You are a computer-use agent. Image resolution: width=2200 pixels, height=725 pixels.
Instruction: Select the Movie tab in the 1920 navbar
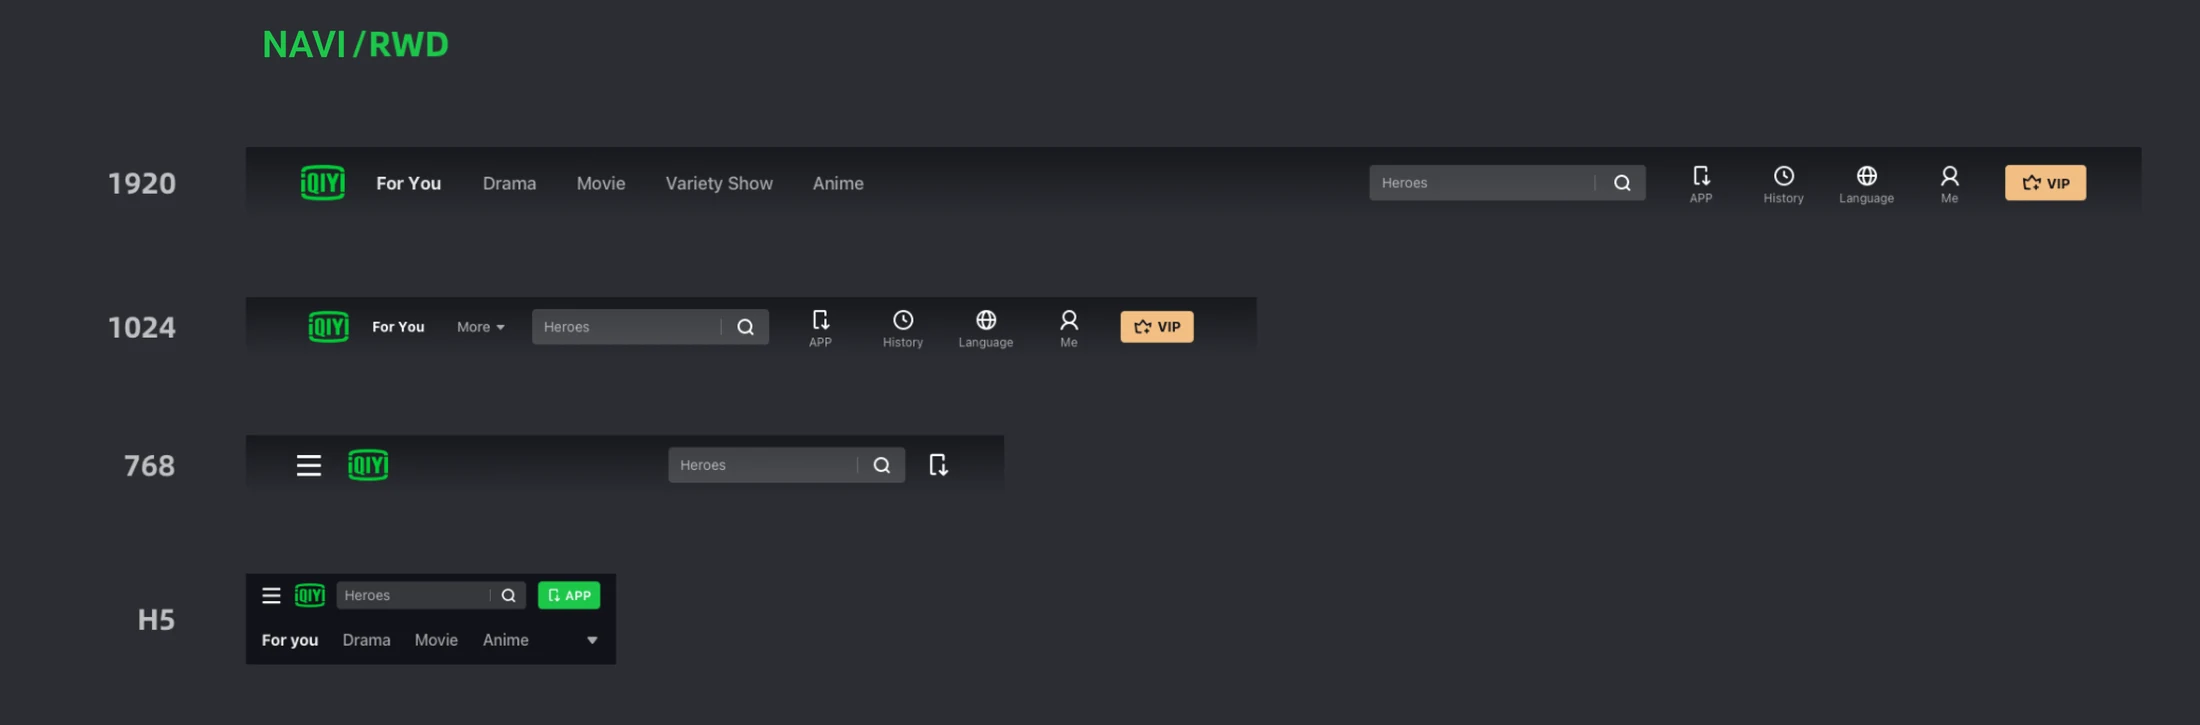click(x=601, y=183)
